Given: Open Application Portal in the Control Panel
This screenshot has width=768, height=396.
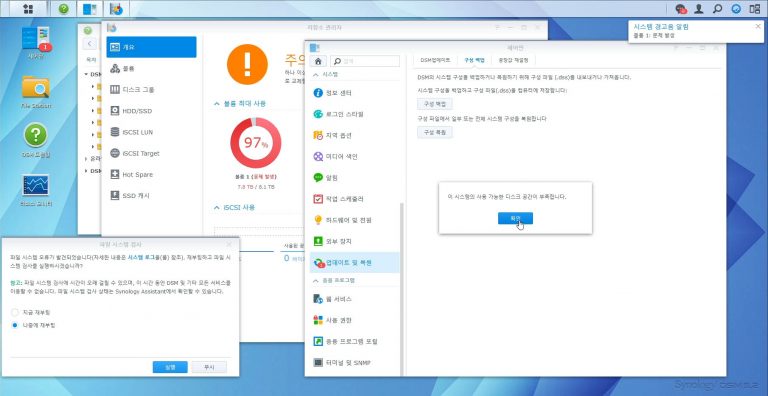Looking at the screenshot, I should 355,341.
